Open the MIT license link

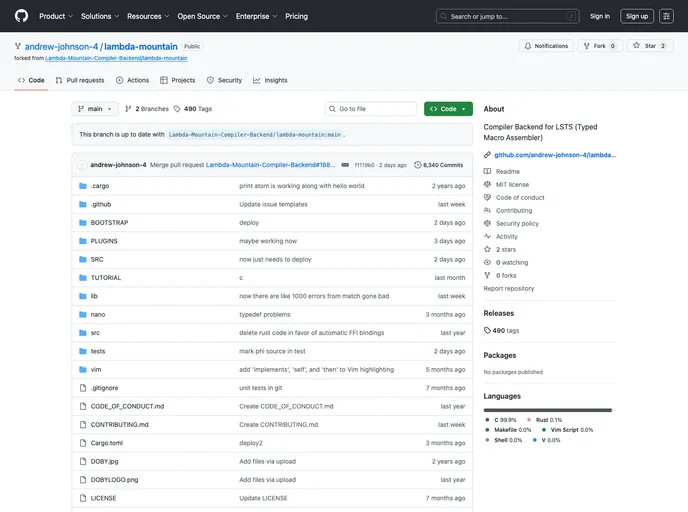pyautogui.click(x=512, y=184)
